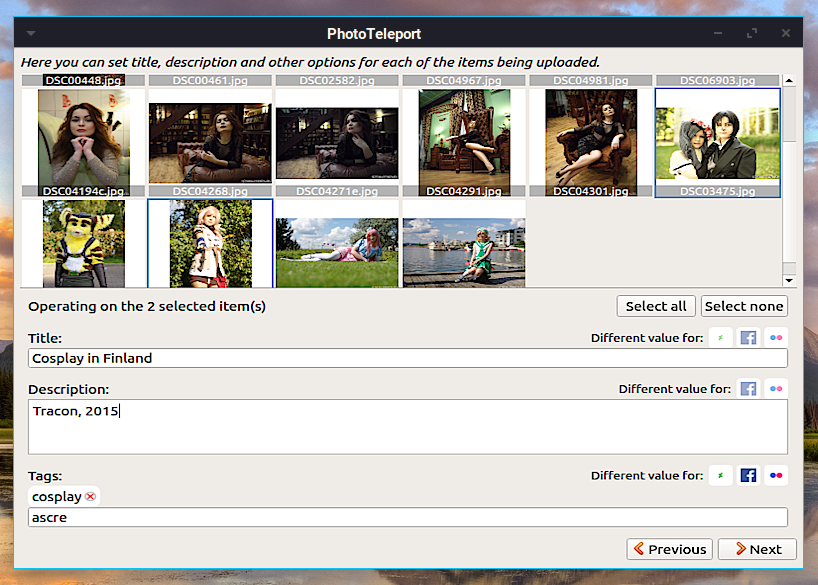
Task: Proceed with the Next button
Action: pyautogui.click(x=757, y=549)
